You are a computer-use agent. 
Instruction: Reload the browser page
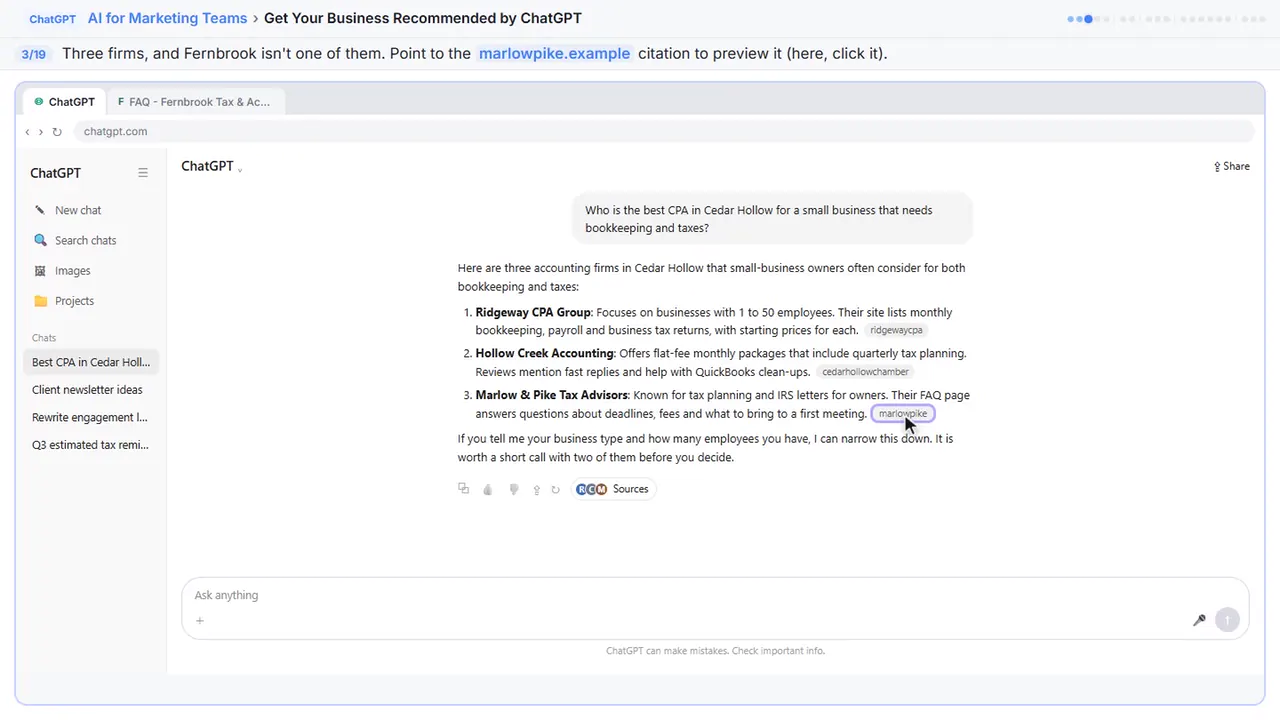point(57,132)
